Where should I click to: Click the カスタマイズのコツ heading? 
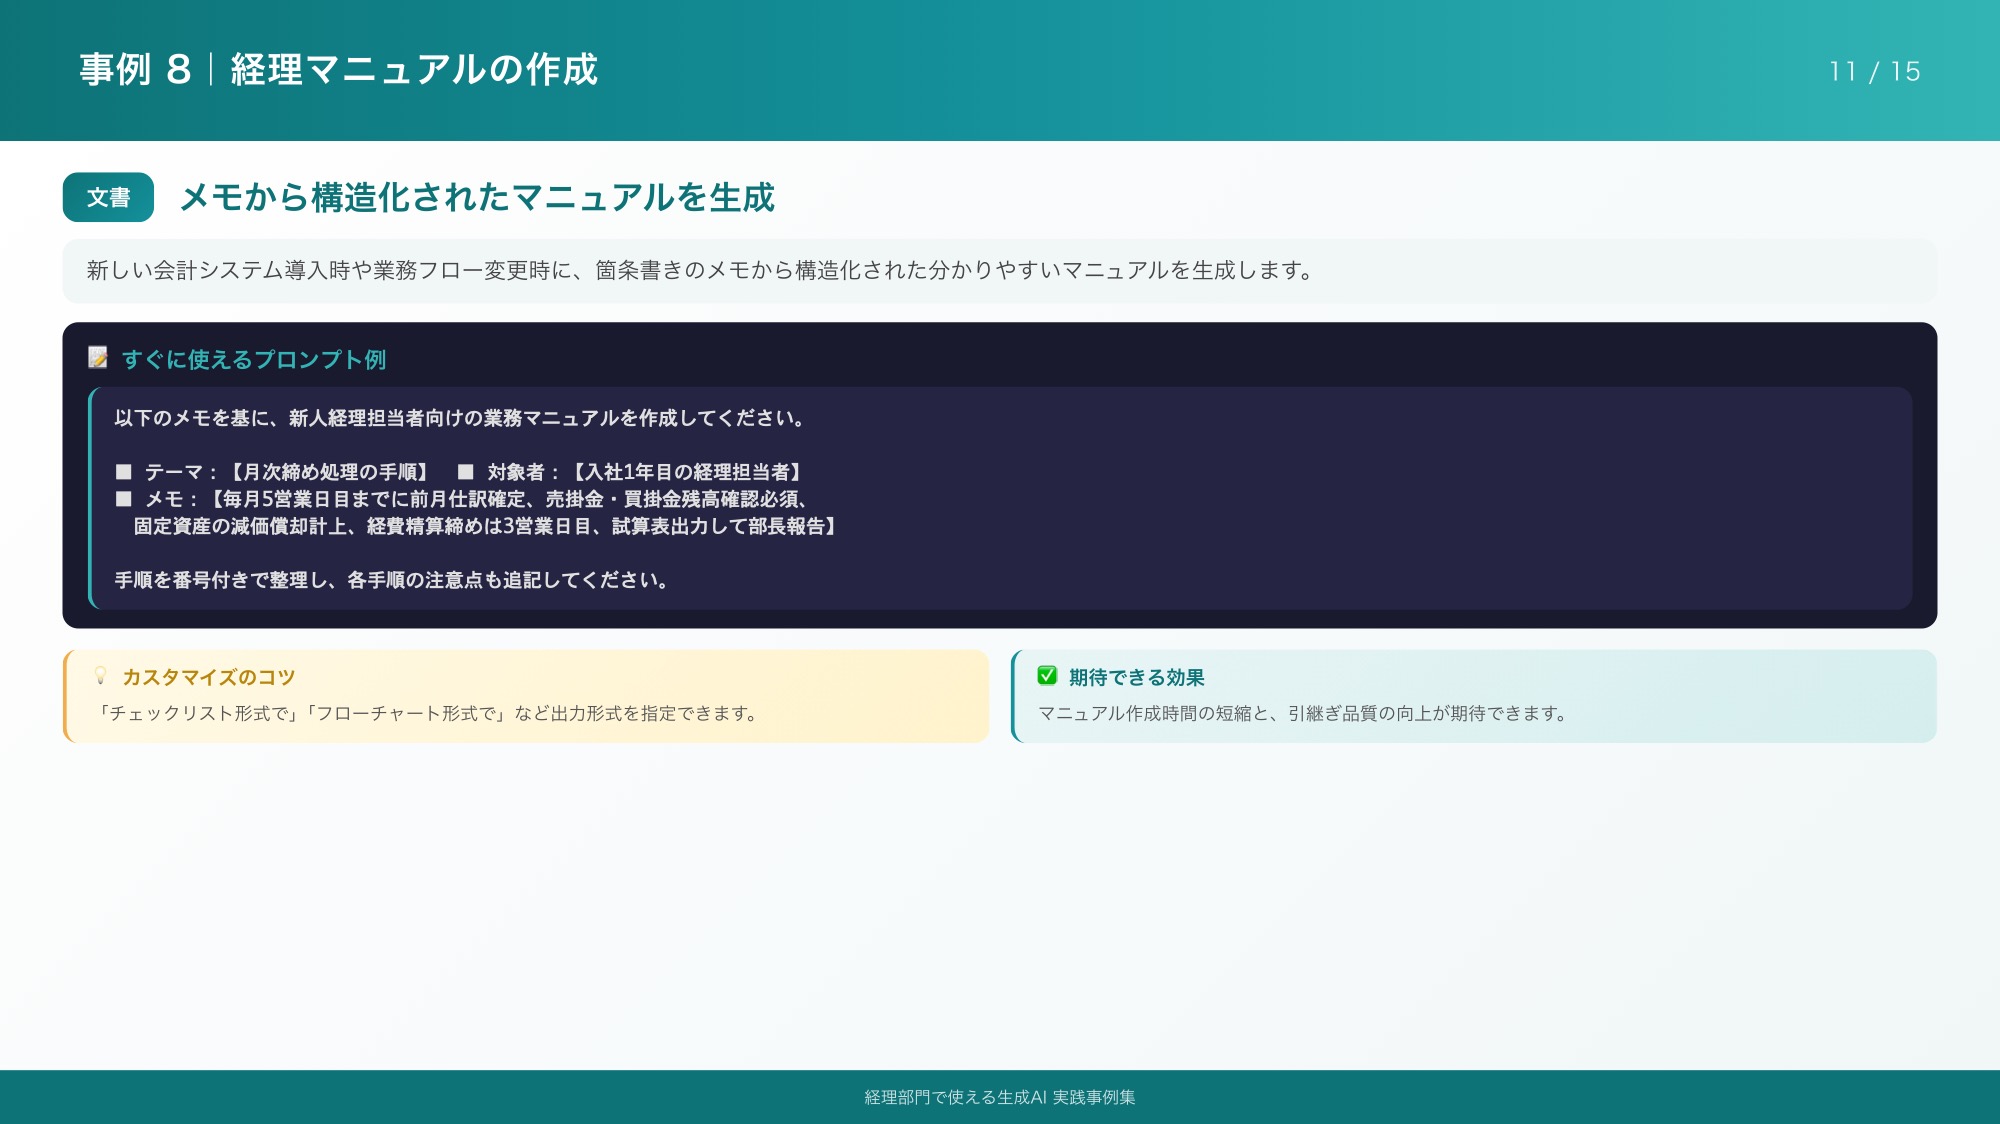point(209,677)
